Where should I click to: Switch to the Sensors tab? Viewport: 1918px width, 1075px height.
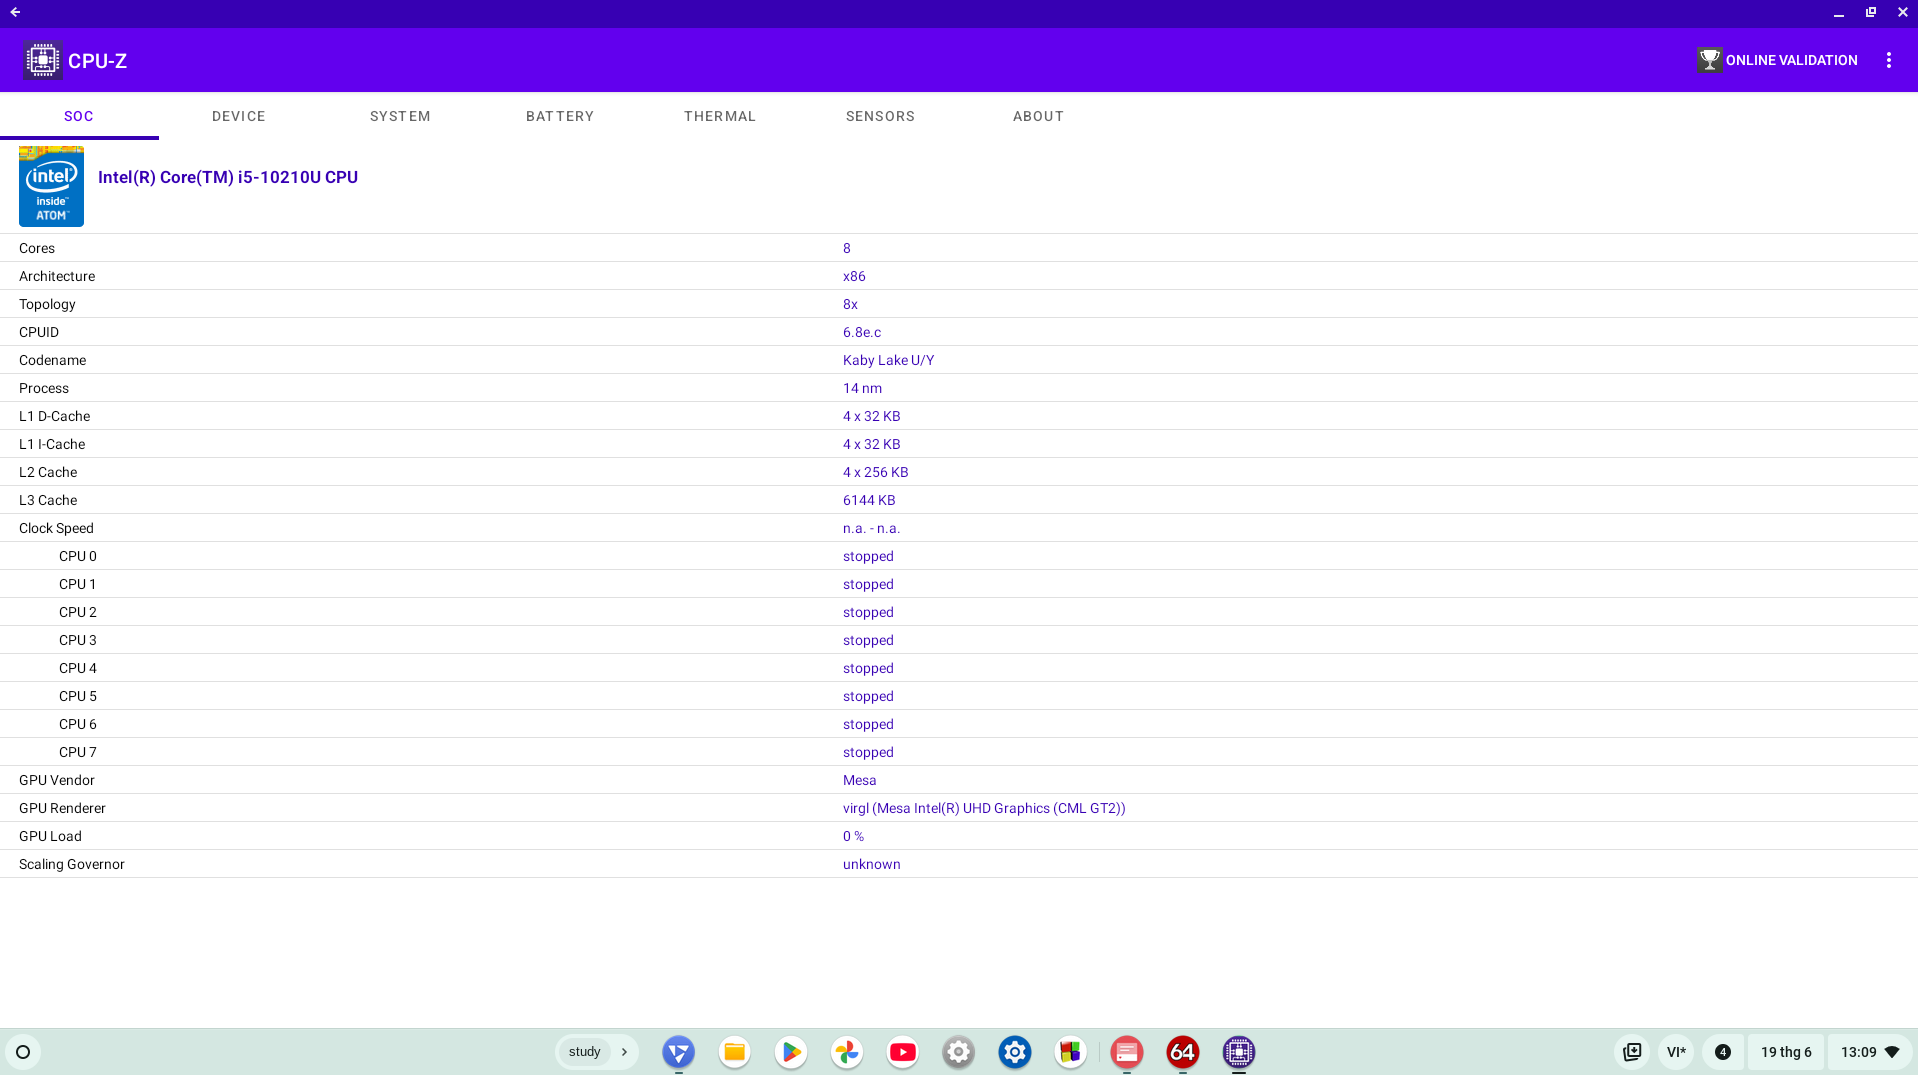880,116
